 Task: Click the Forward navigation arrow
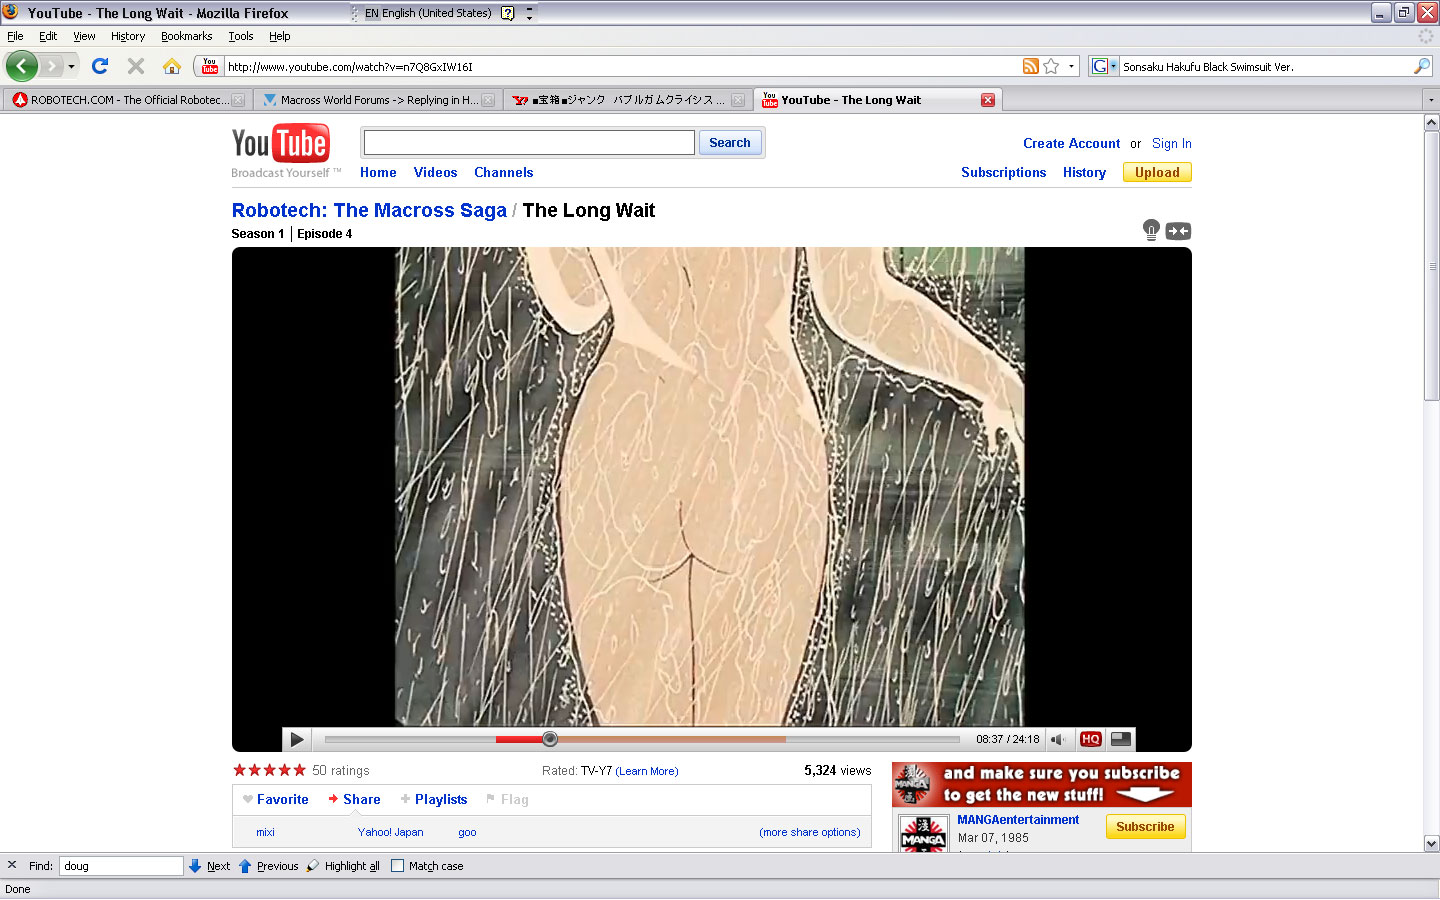point(51,66)
